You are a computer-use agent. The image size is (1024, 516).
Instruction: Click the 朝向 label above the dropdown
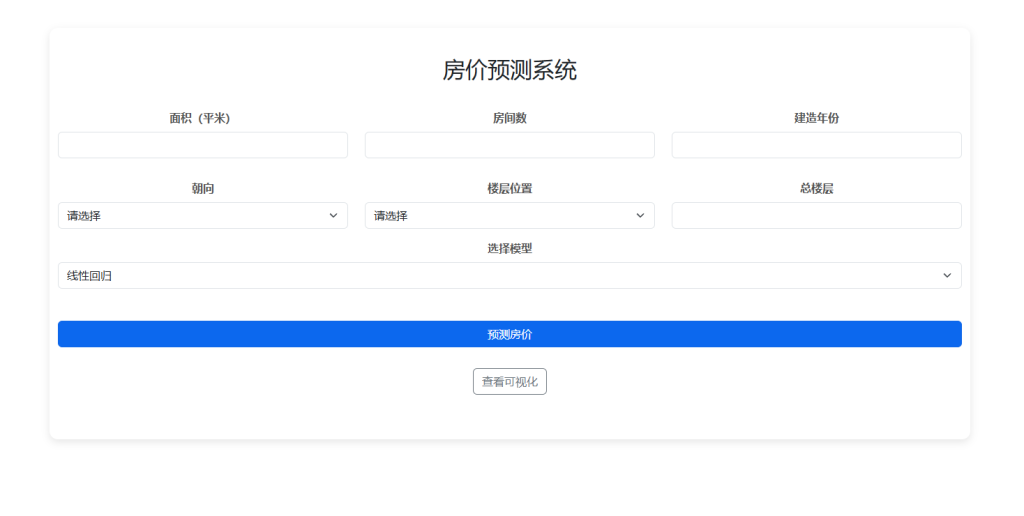(x=203, y=188)
